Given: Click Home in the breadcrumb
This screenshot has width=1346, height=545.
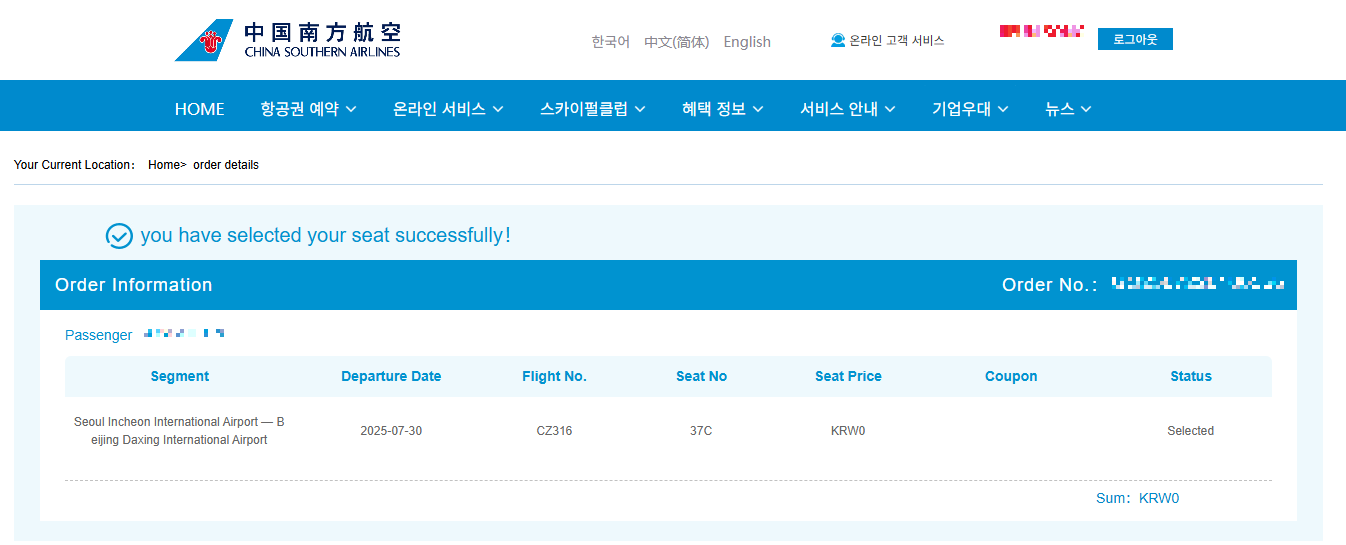Looking at the screenshot, I should click(x=164, y=165).
